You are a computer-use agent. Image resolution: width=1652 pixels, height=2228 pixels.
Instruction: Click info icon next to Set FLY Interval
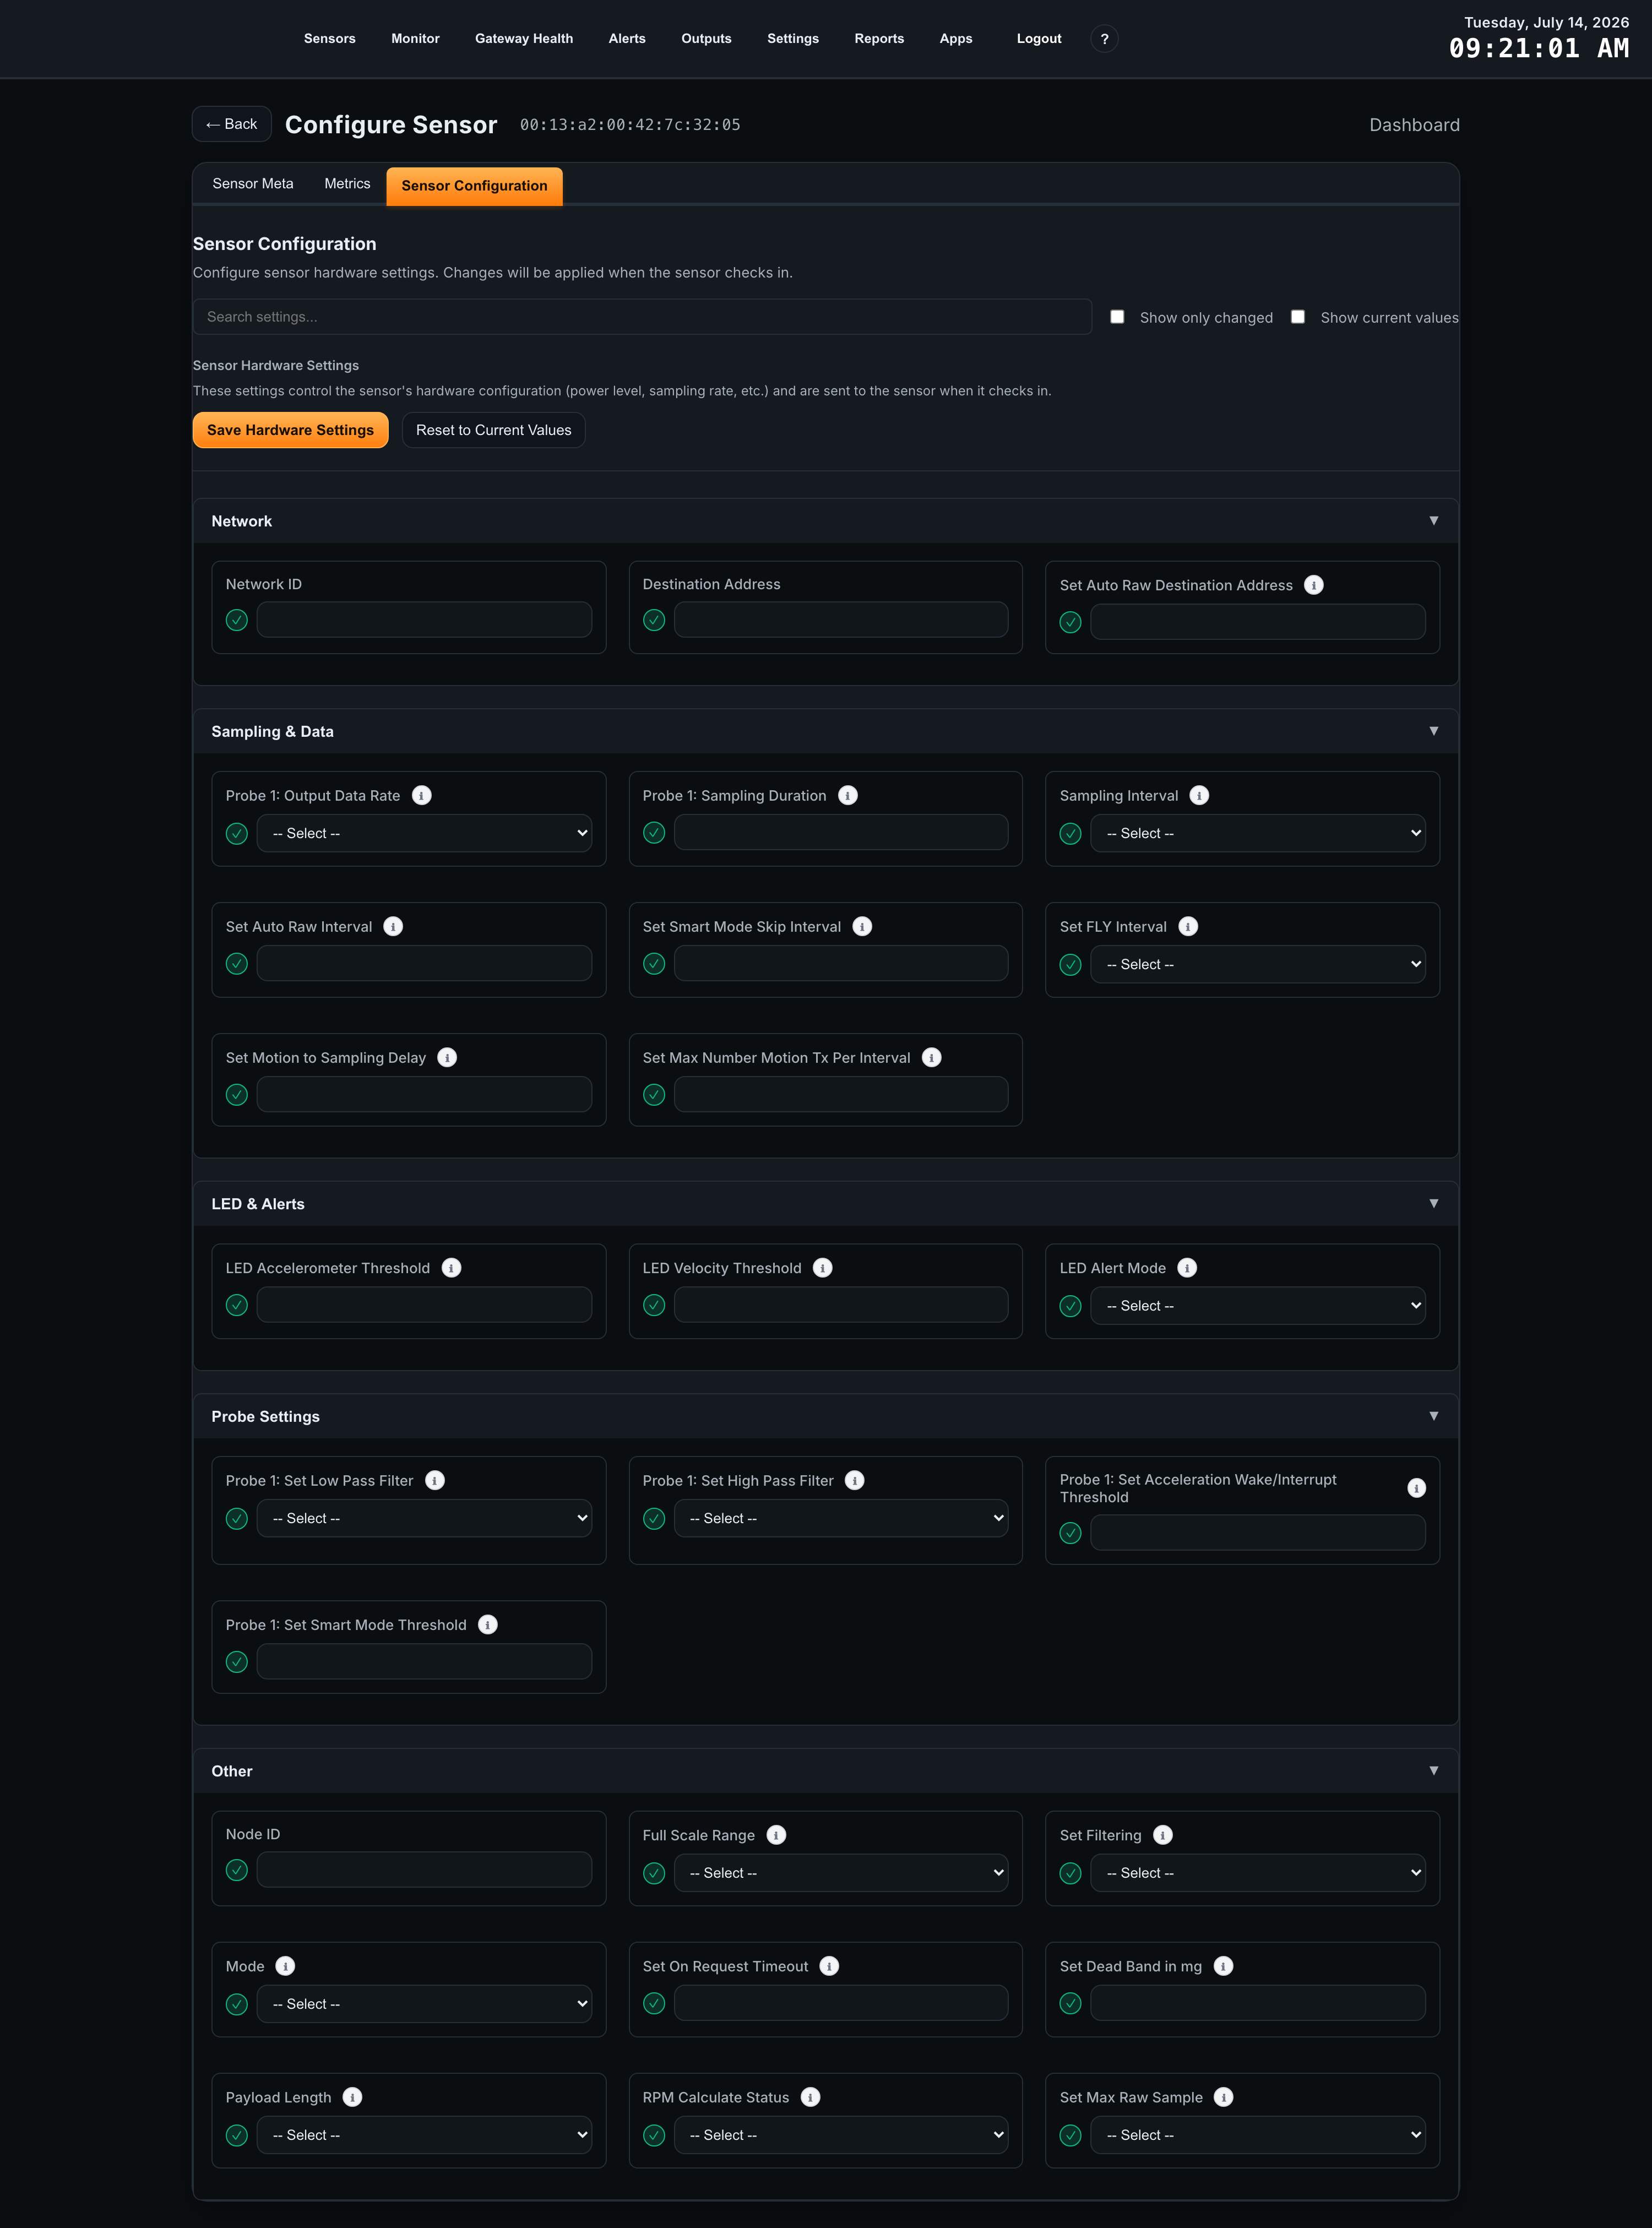click(x=1188, y=926)
